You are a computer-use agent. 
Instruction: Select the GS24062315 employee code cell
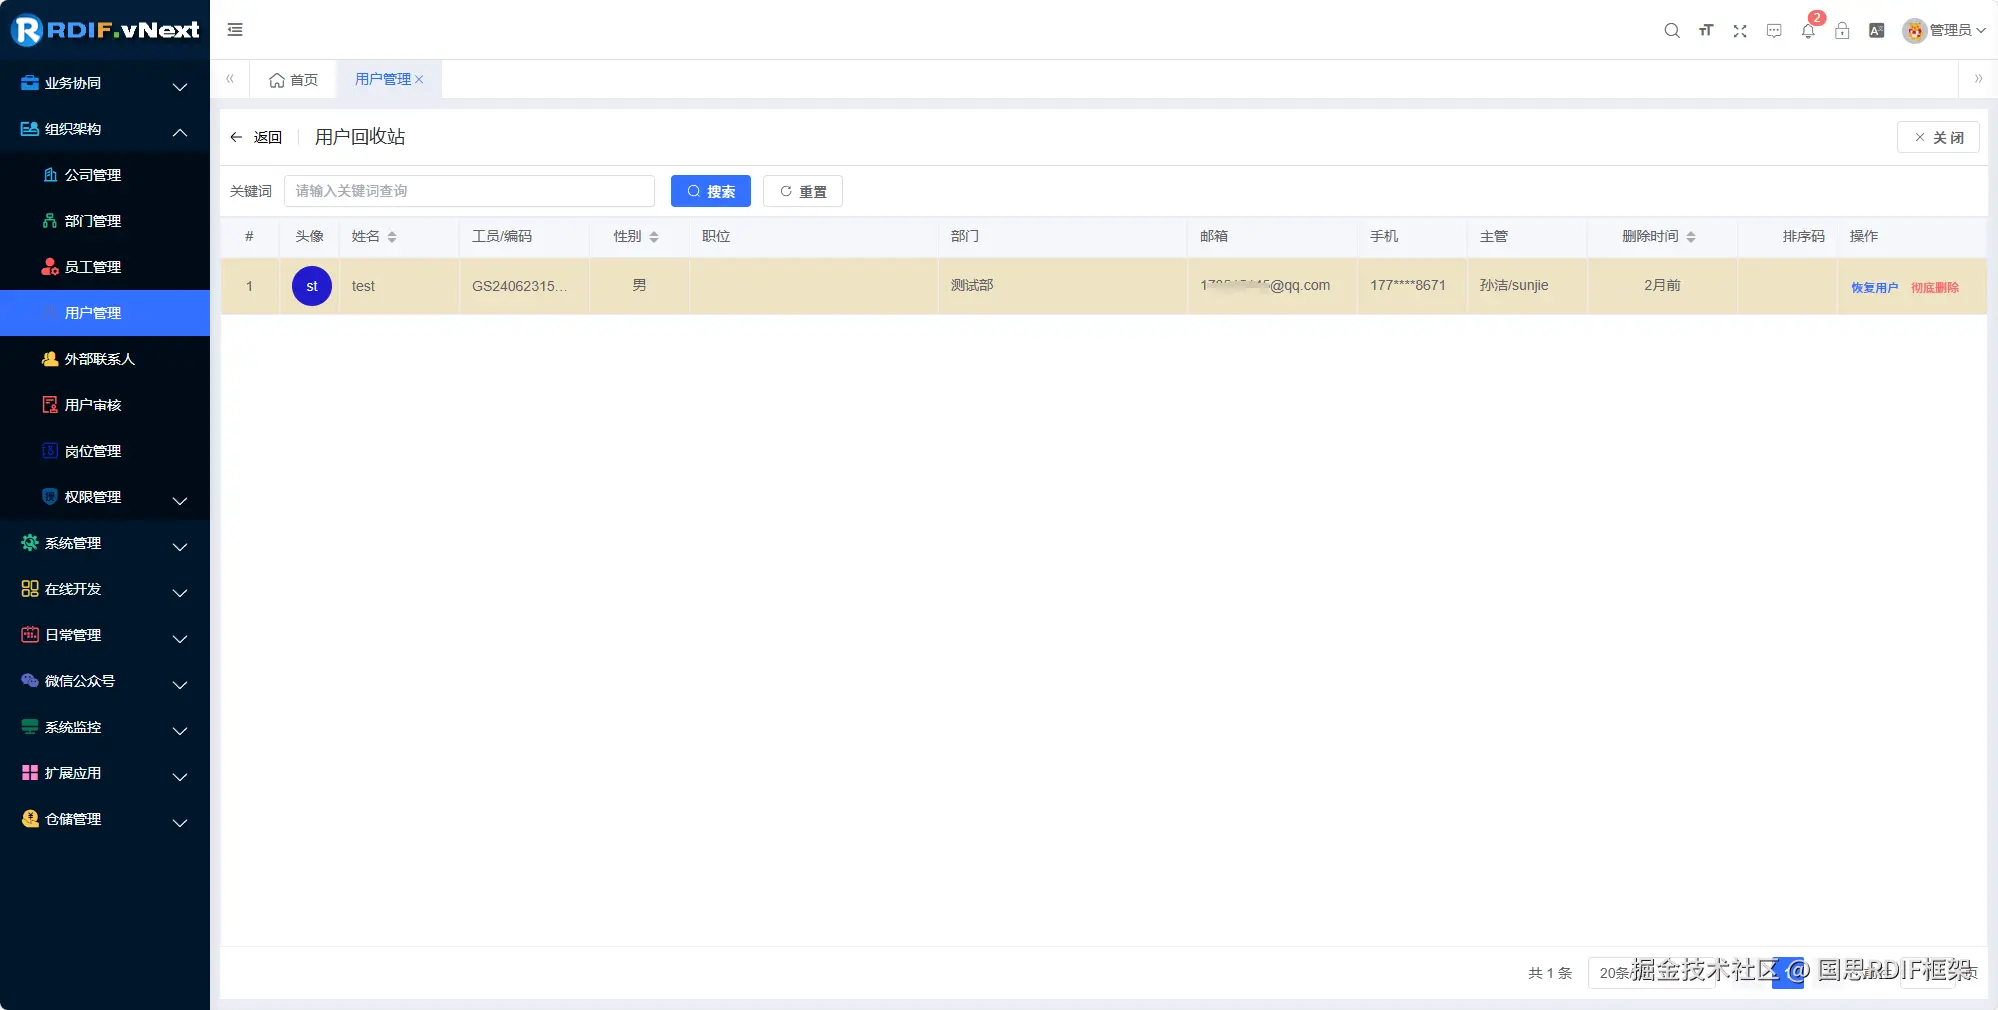525,286
